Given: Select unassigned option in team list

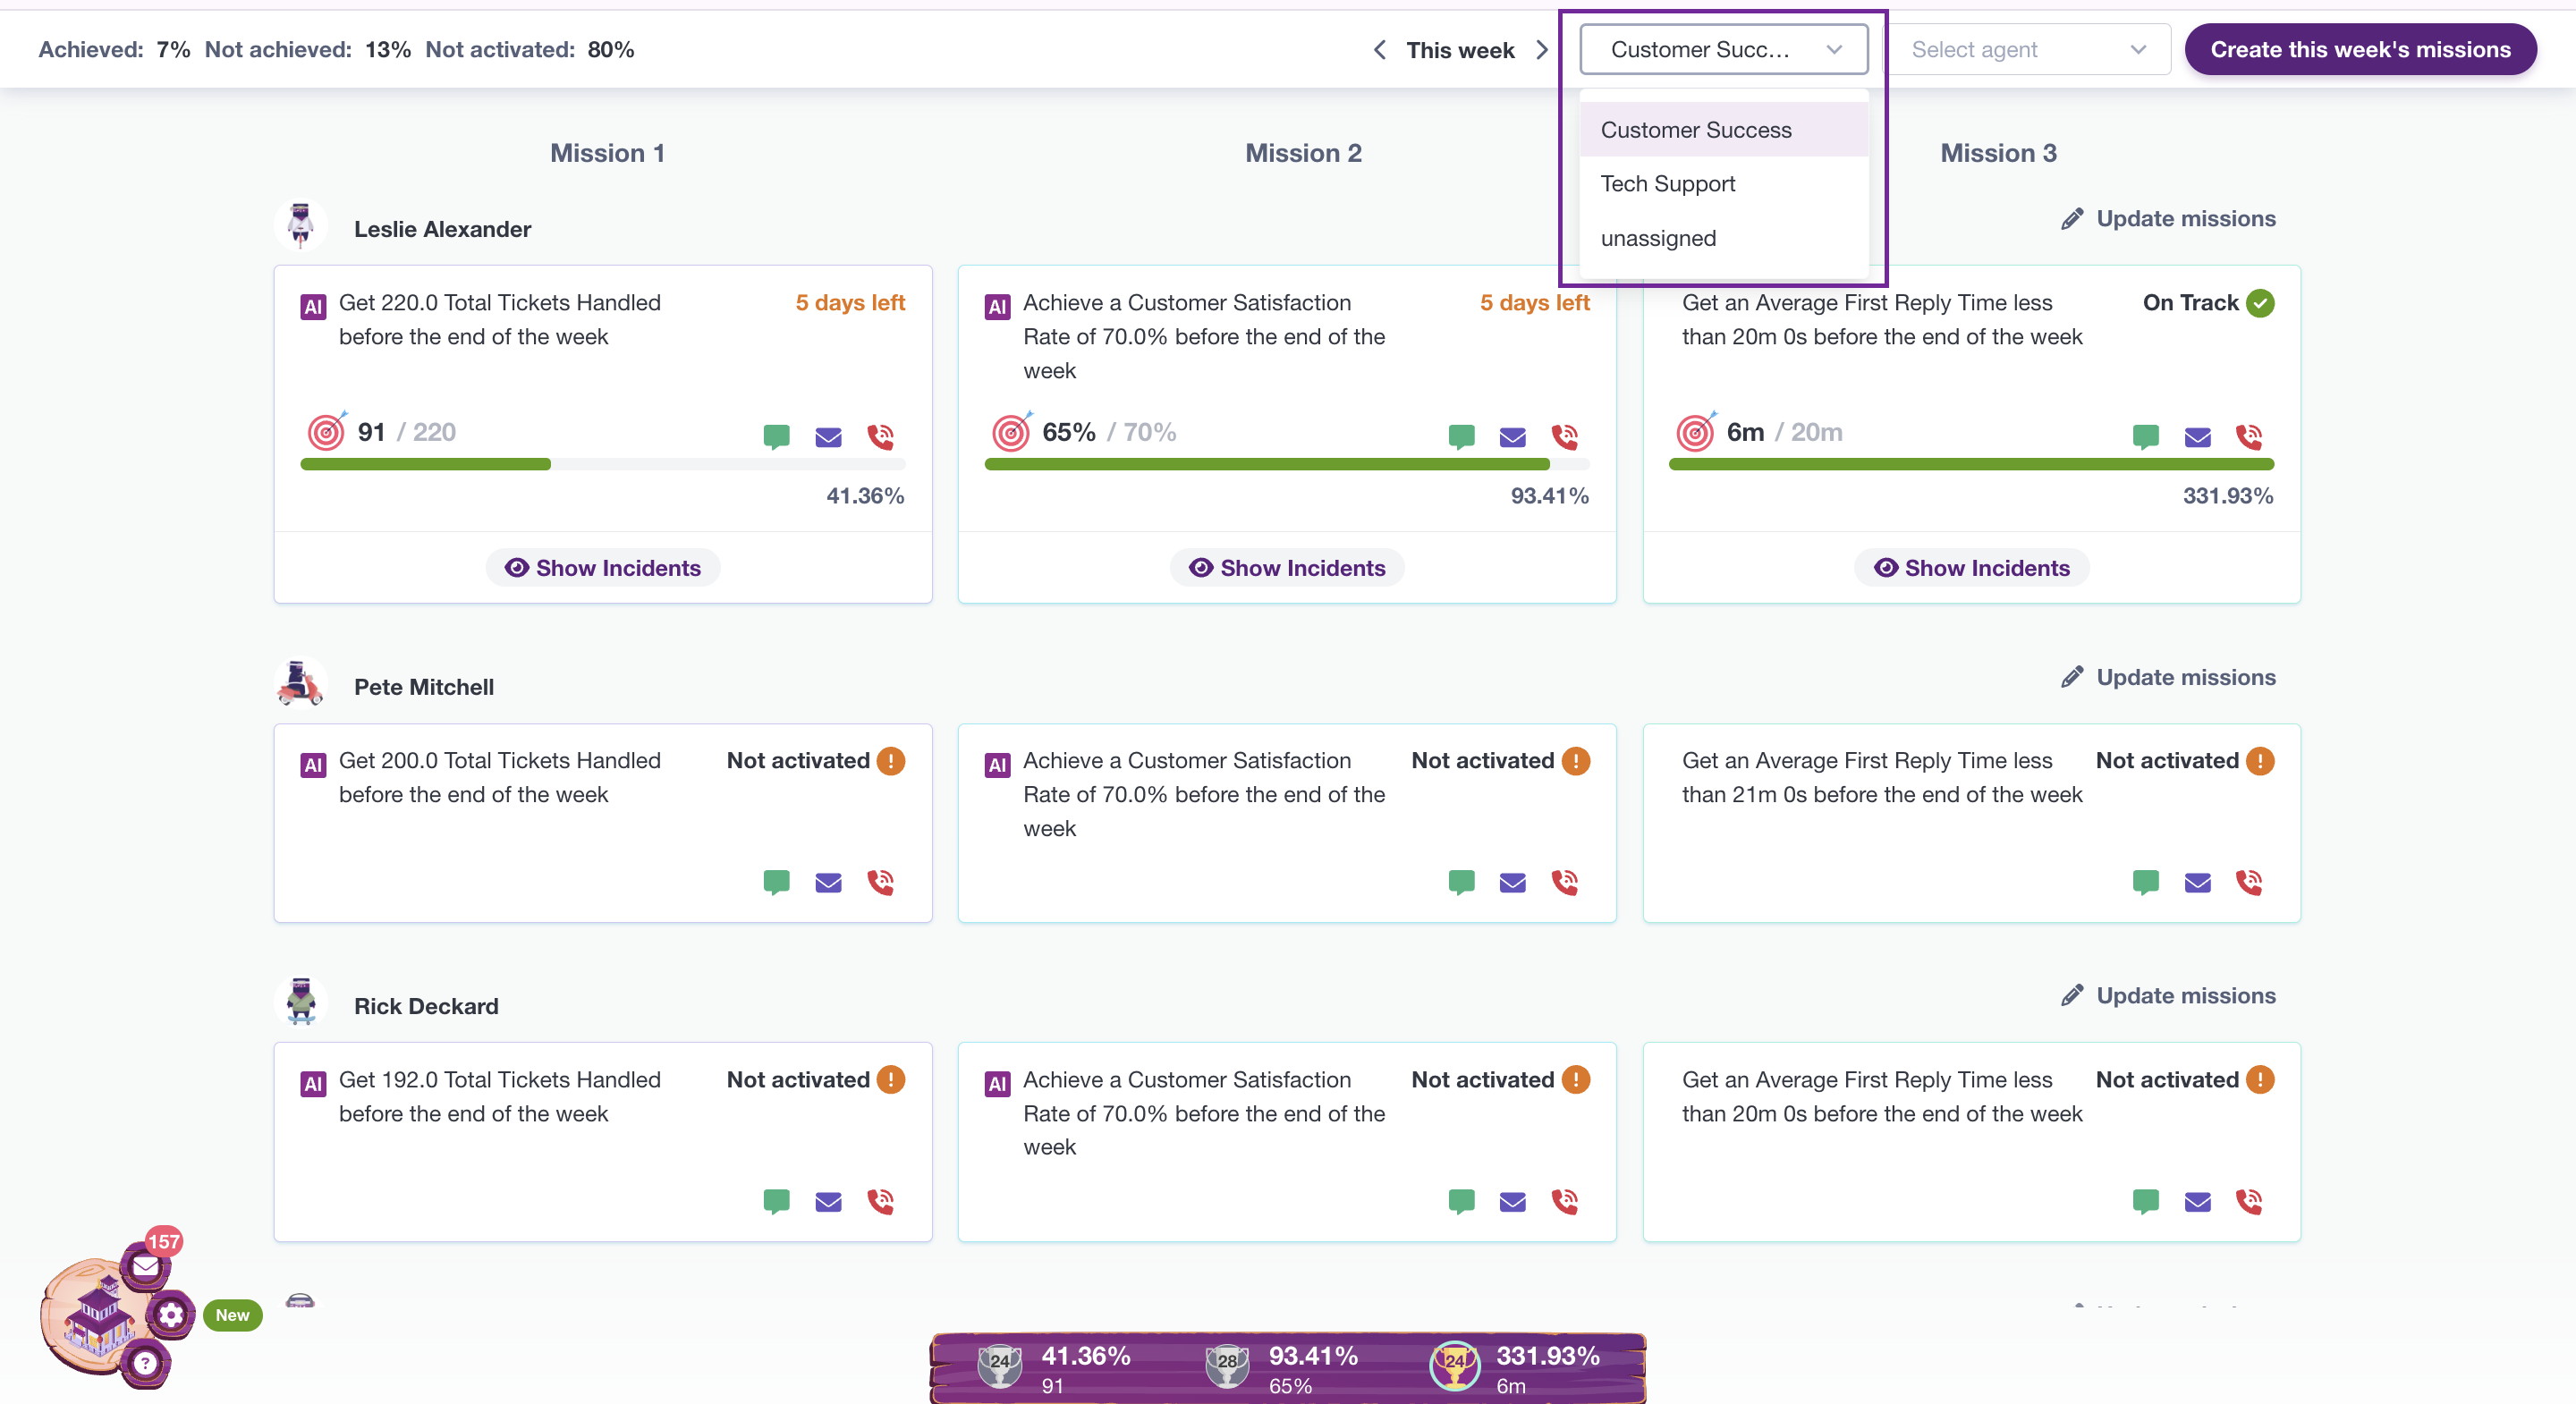Looking at the screenshot, I should [x=1658, y=238].
